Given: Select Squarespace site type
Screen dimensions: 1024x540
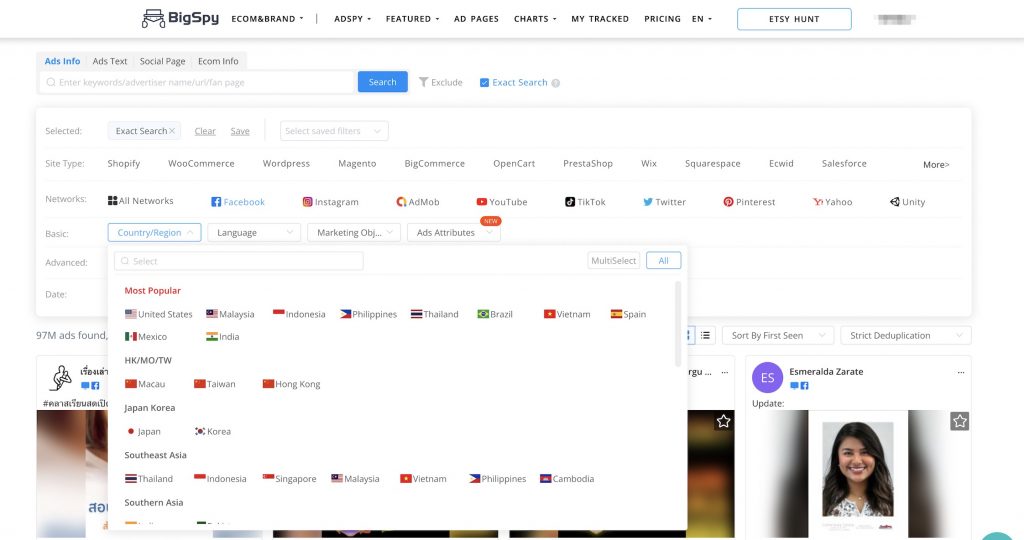Looking at the screenshot, I should [712, 163].
